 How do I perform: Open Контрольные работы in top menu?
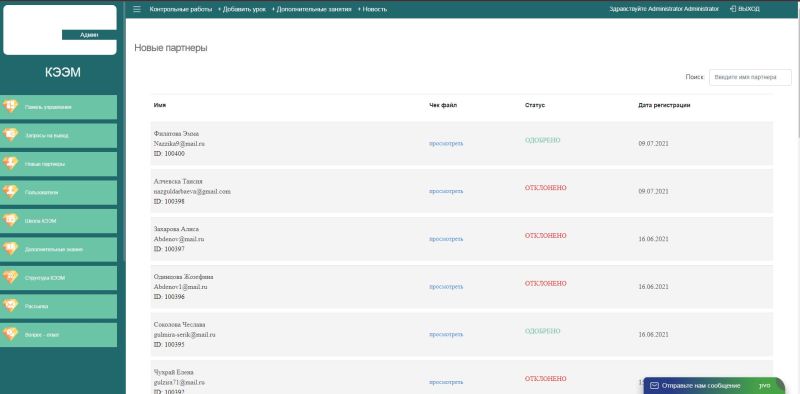click(x=181, y=9)
